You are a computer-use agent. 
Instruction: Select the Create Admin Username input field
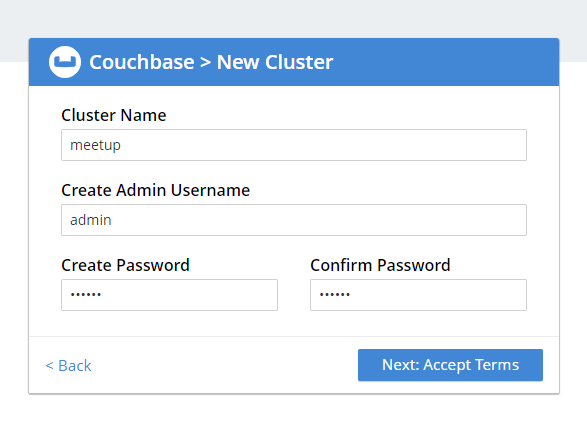tap(294, 220)
